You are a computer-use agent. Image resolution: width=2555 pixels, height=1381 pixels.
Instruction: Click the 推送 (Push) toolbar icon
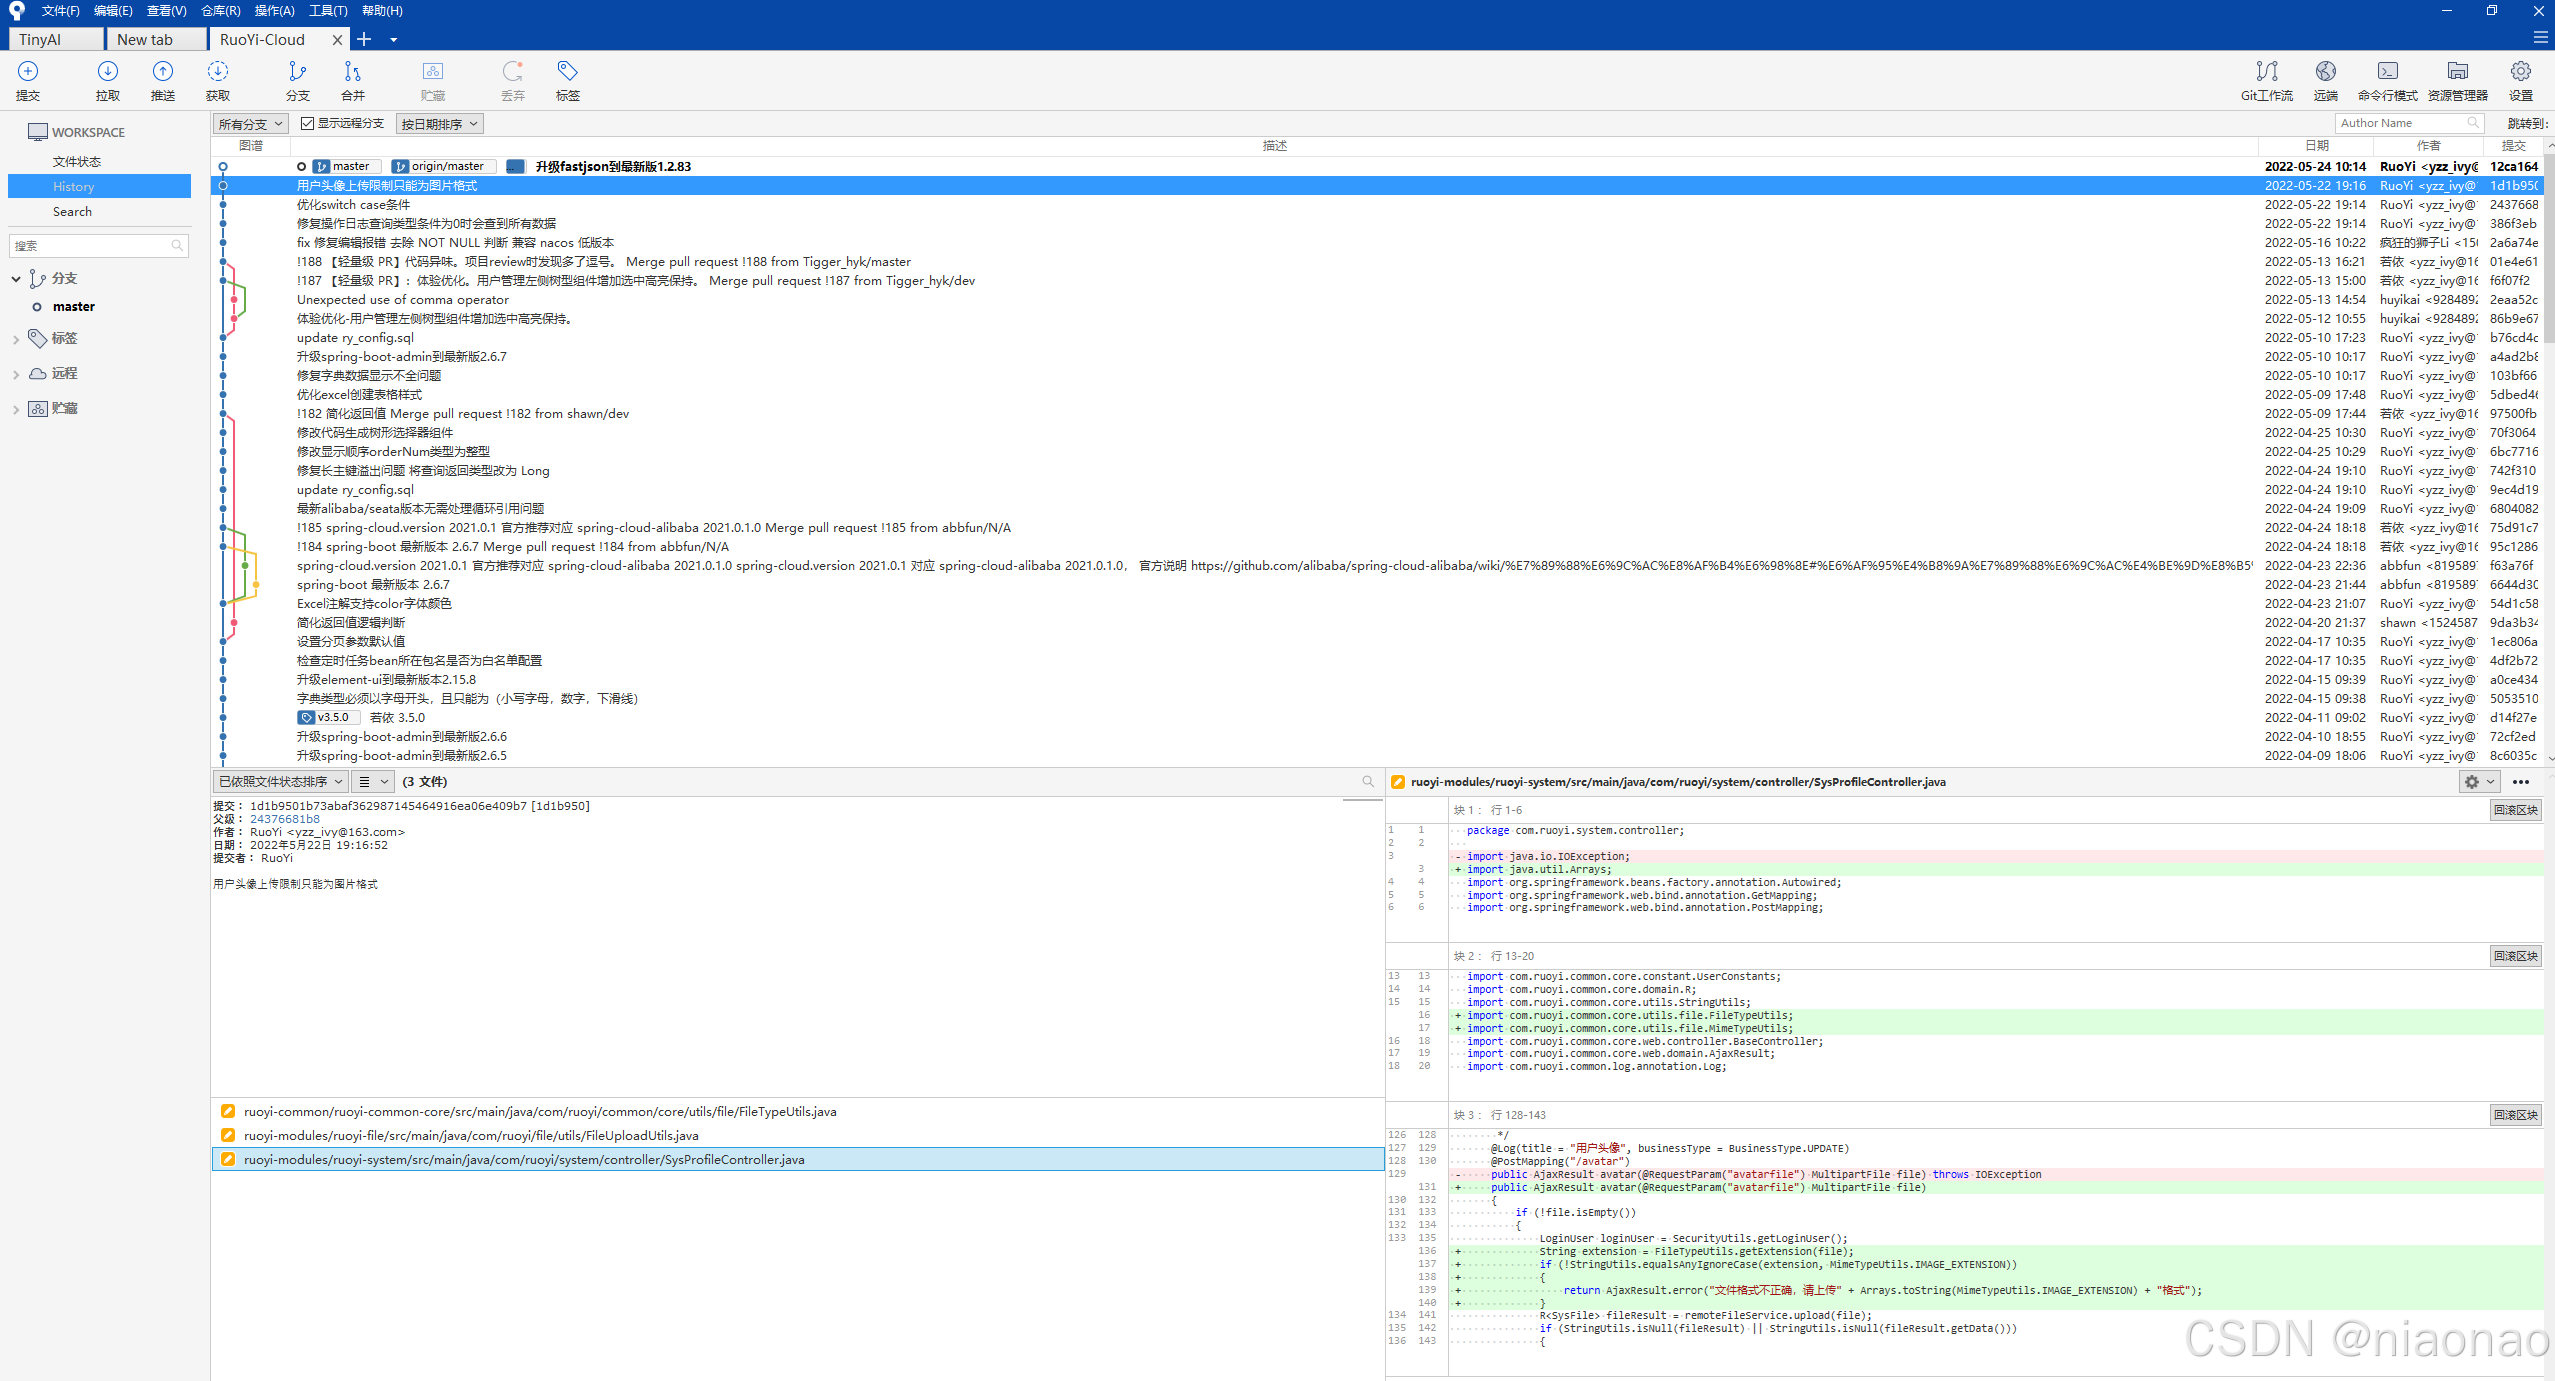coord(162,72)
